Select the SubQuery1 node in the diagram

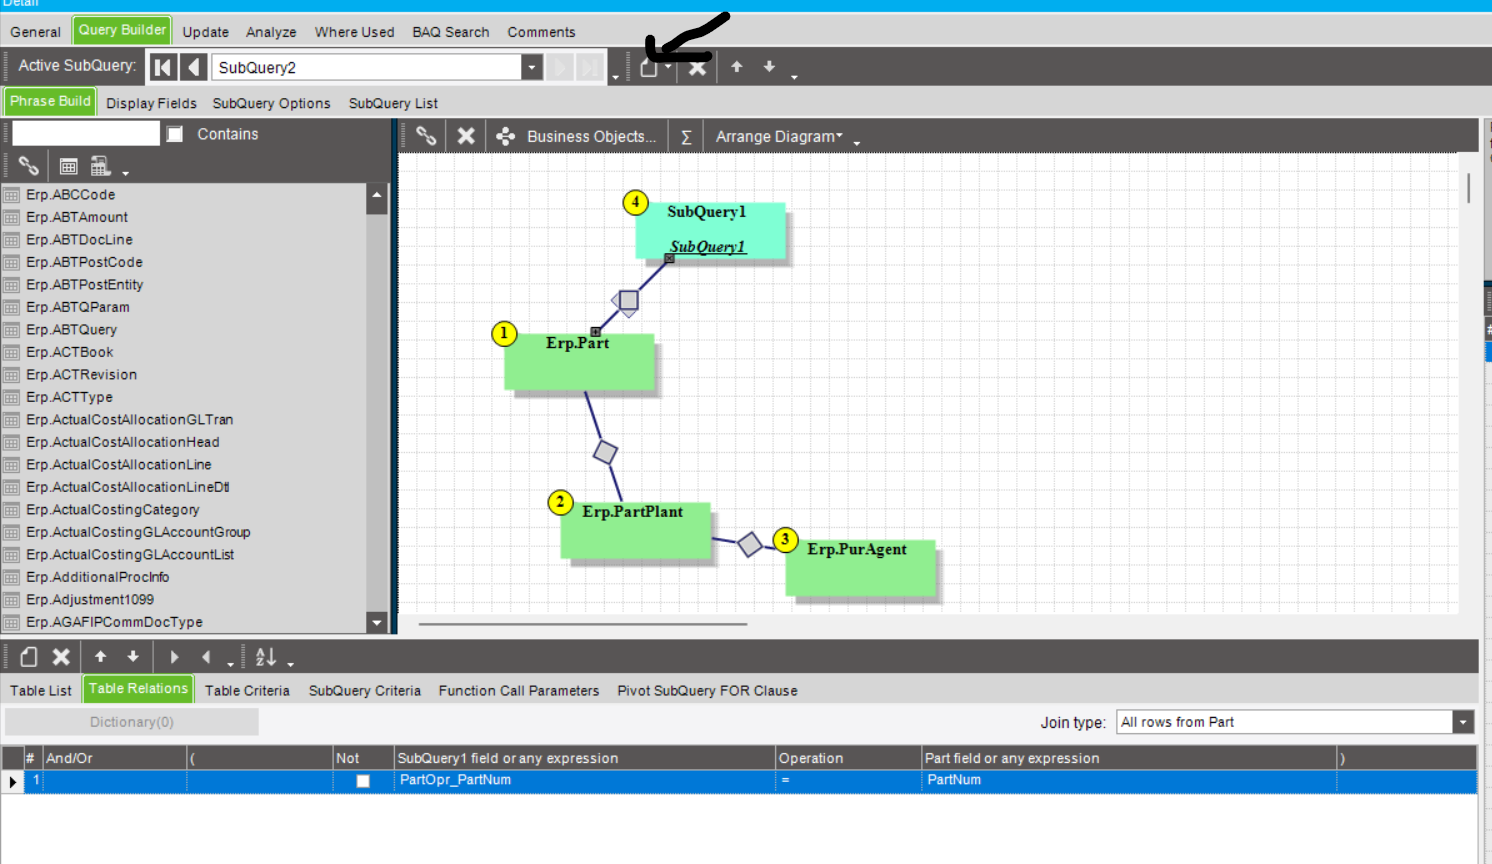pos(710,231)
